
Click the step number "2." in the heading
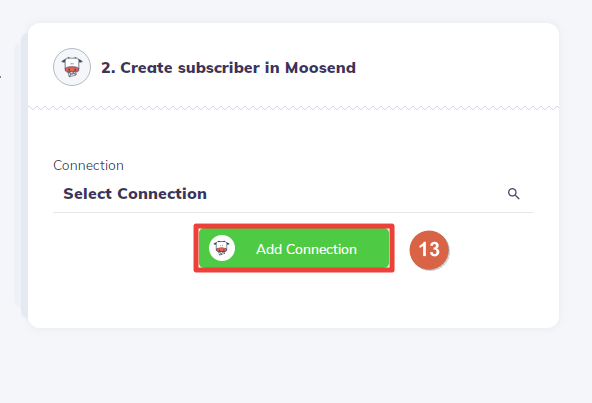point(108,68)
